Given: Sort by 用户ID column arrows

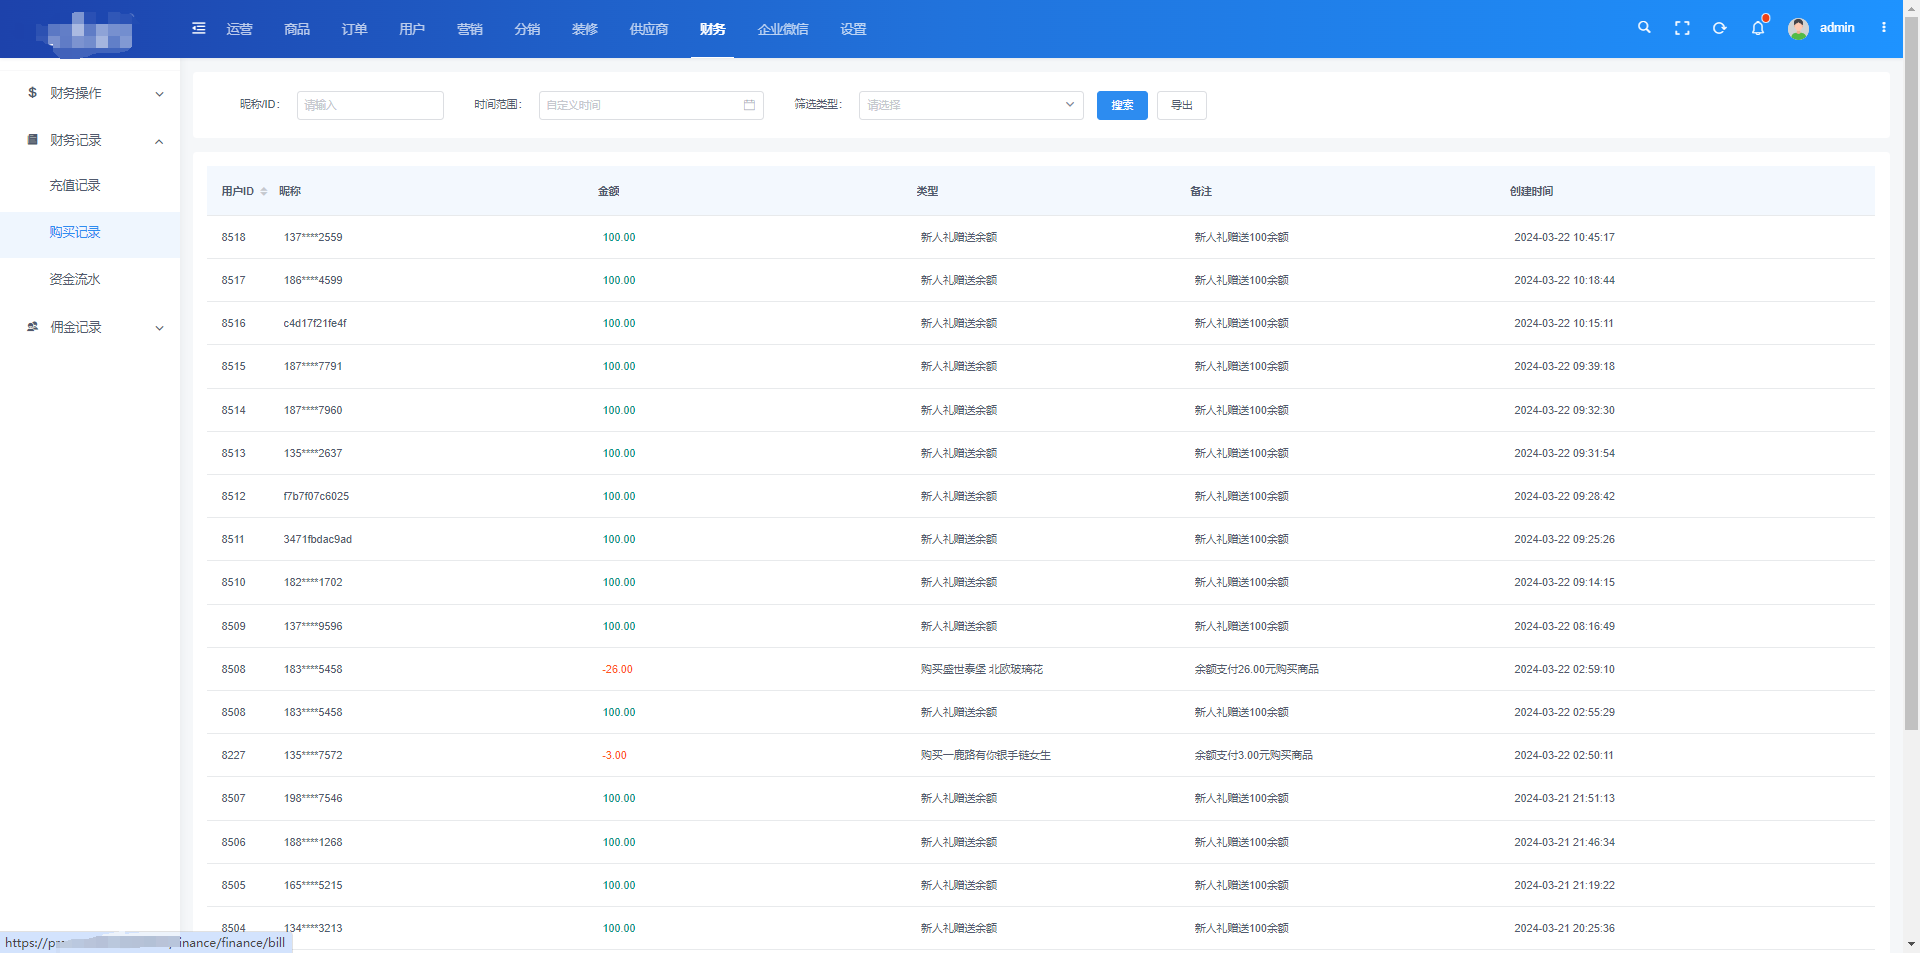Looking at the screenshot, I should click(264, 191).
